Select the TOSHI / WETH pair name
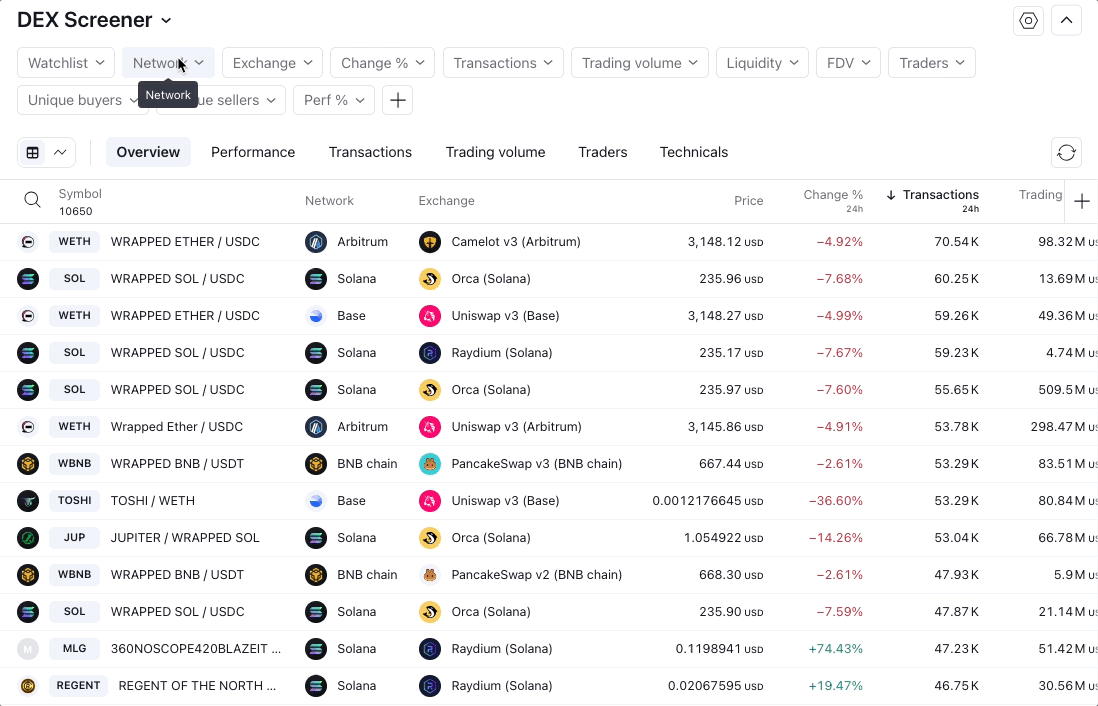This screenshot has height=706, width=1098. [153, 501]
